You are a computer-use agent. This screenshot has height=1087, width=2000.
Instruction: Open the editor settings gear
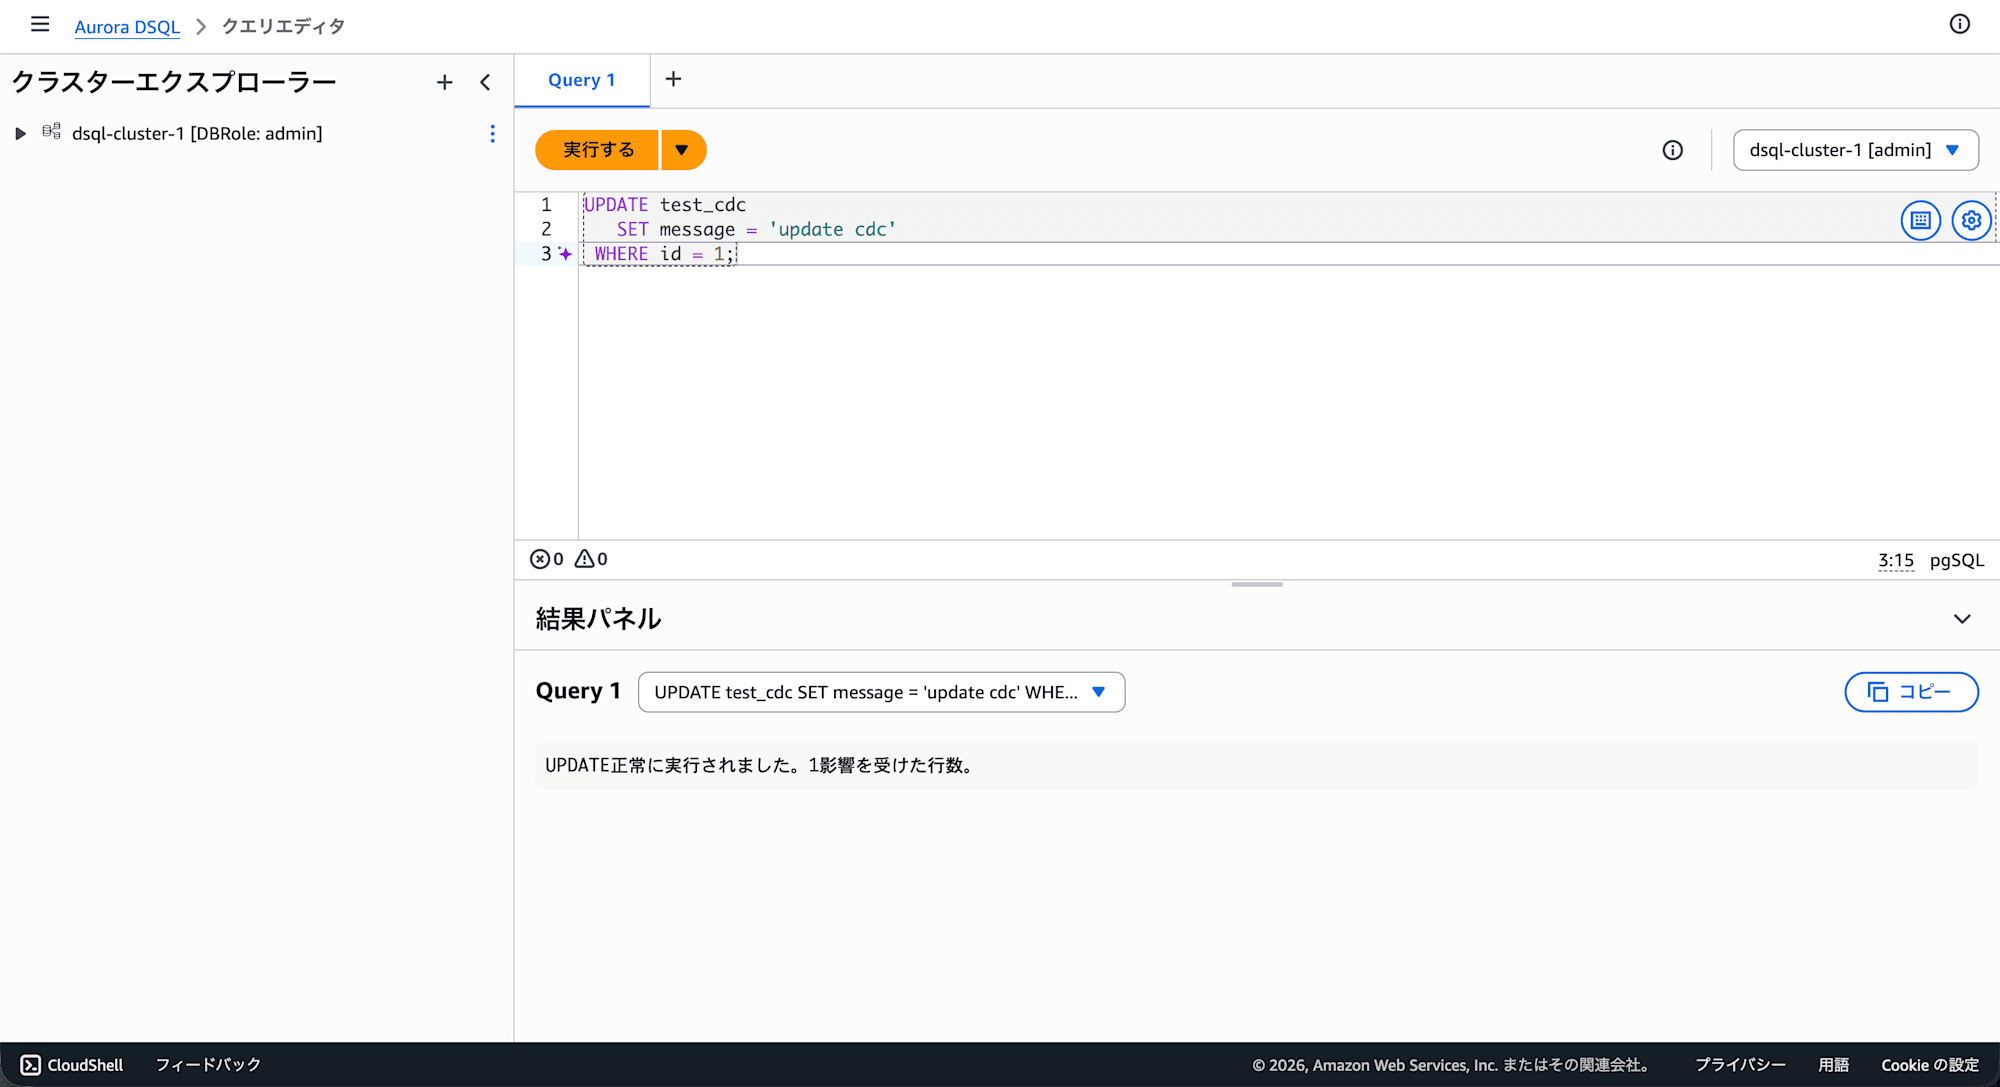(1971, 220)
